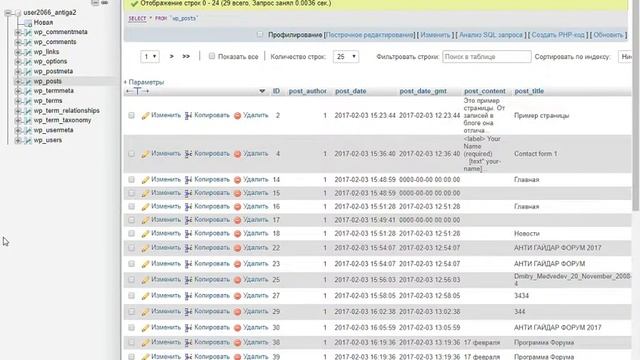Open the column sort options triangle before ID

point(262,91)
